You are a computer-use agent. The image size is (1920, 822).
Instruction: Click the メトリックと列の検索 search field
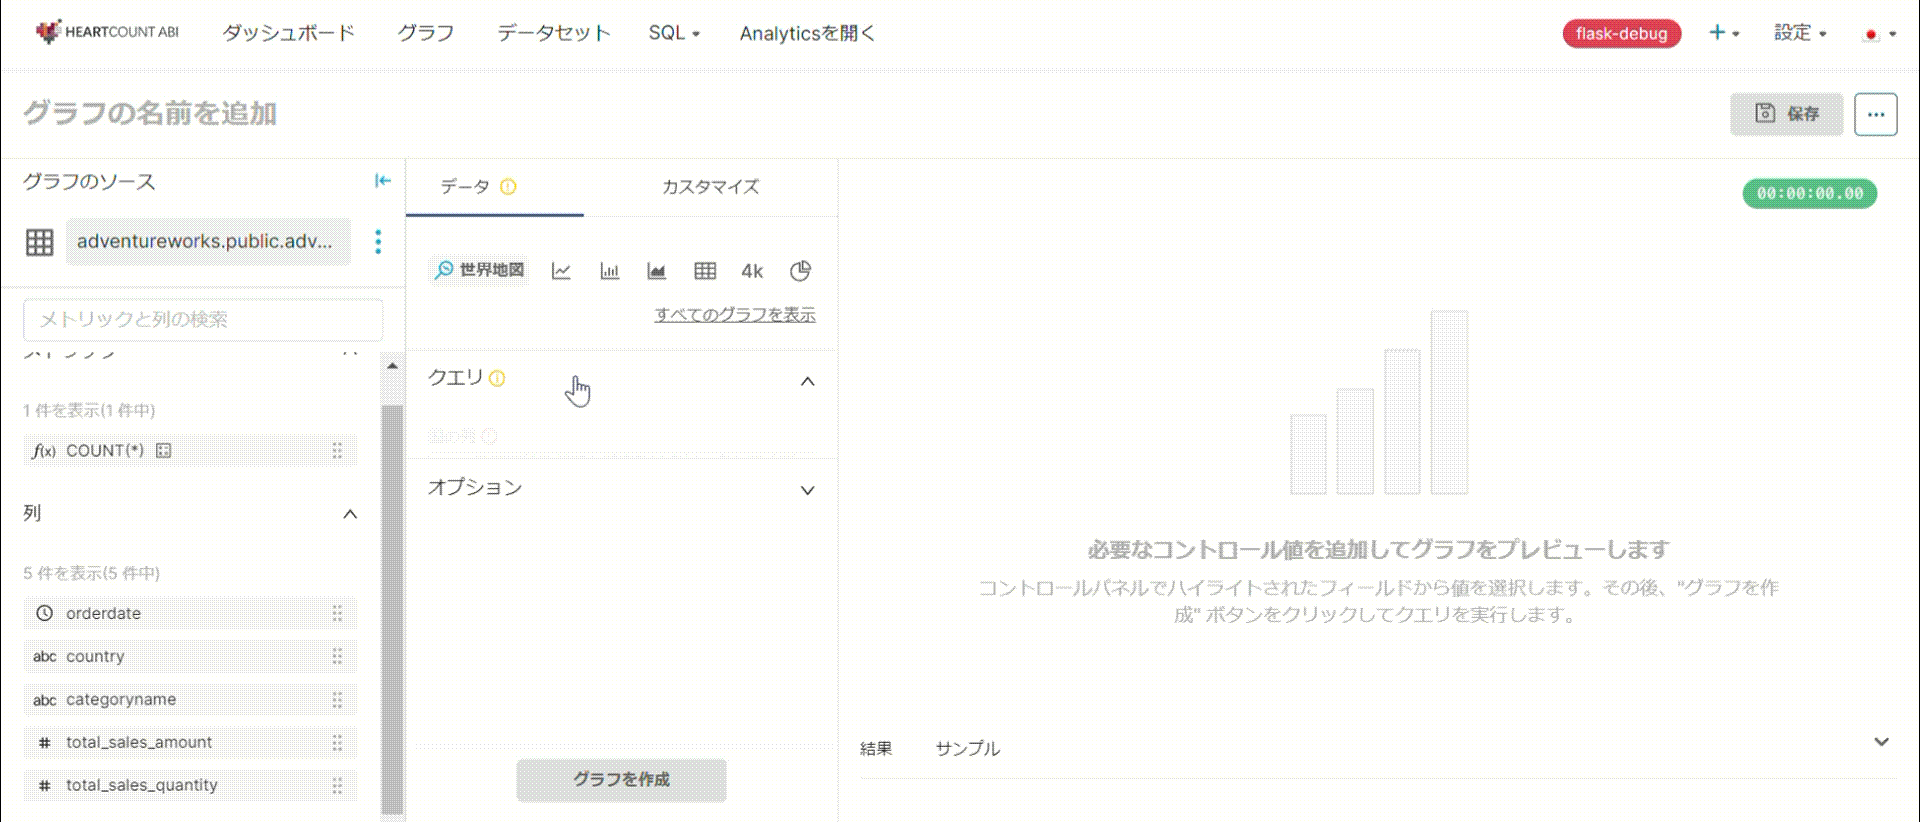click(203, 320)
